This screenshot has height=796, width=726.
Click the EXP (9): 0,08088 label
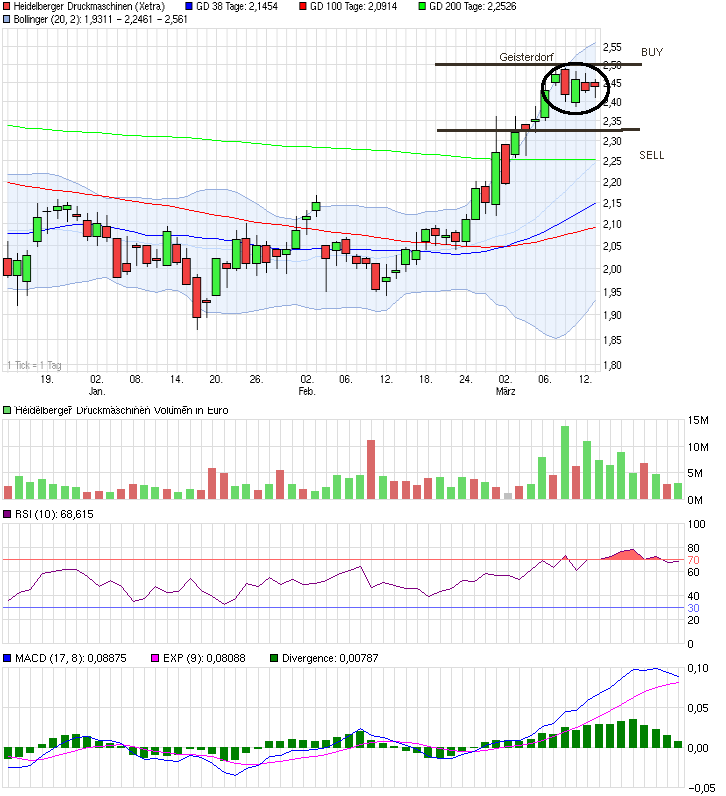(x=204, y=658)
